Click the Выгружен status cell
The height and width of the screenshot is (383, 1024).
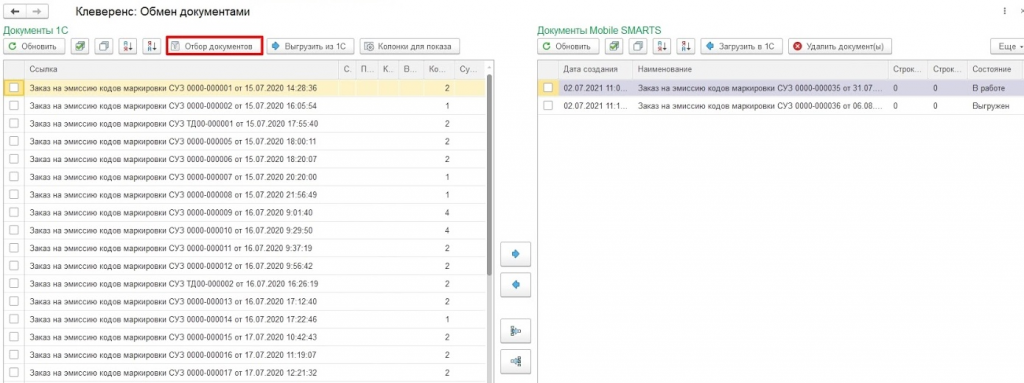(995, 106)
